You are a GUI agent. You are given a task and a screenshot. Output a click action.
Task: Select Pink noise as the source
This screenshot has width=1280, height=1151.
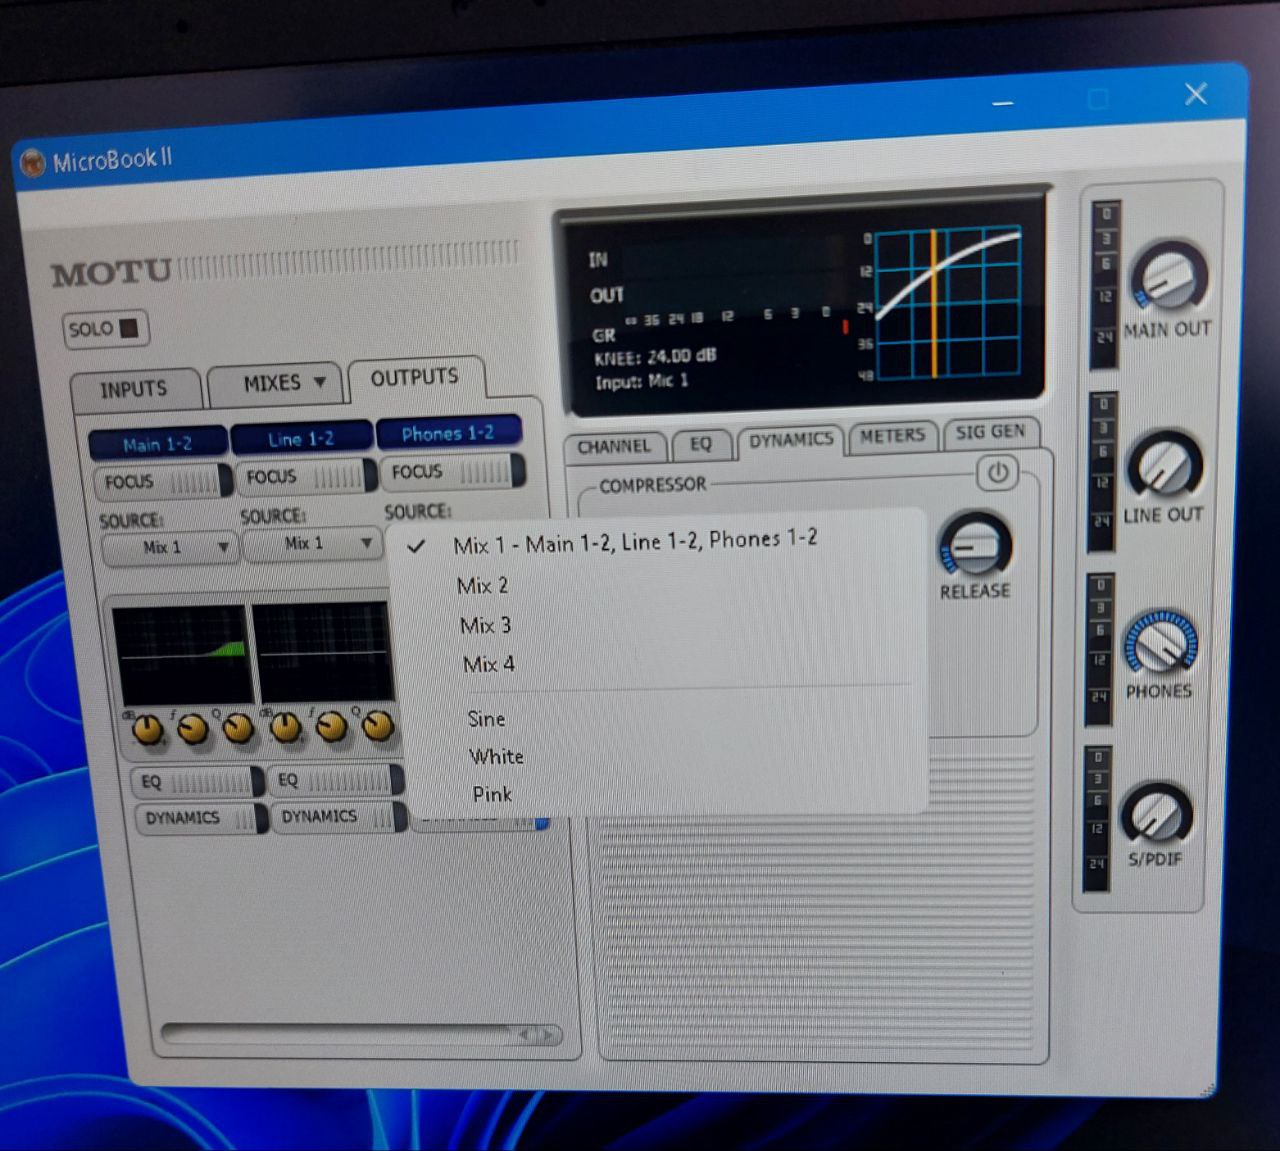[x=492, y=794]
